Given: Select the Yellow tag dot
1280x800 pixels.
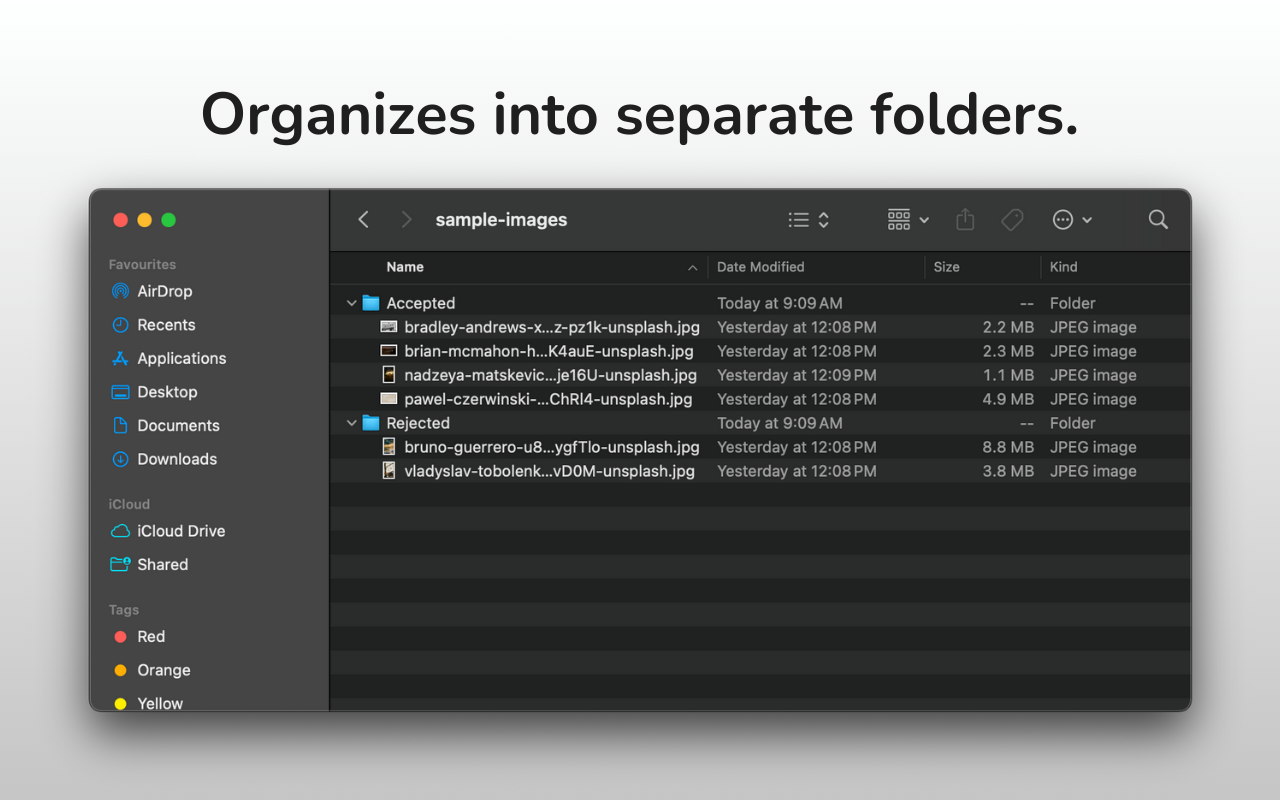Looking at the screenshot, I should pyautogui.click(x=120, y=704).
